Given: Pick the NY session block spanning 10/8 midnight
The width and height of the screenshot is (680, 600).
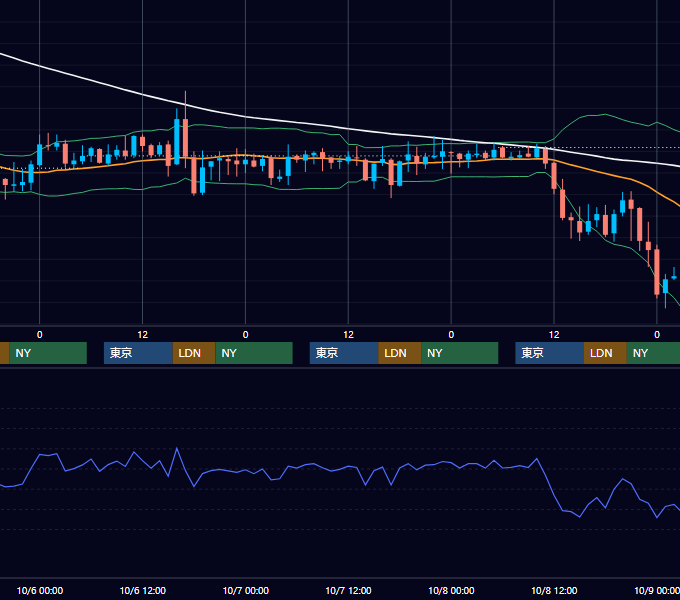Looking at the screenshot, I should pos(459,353).
